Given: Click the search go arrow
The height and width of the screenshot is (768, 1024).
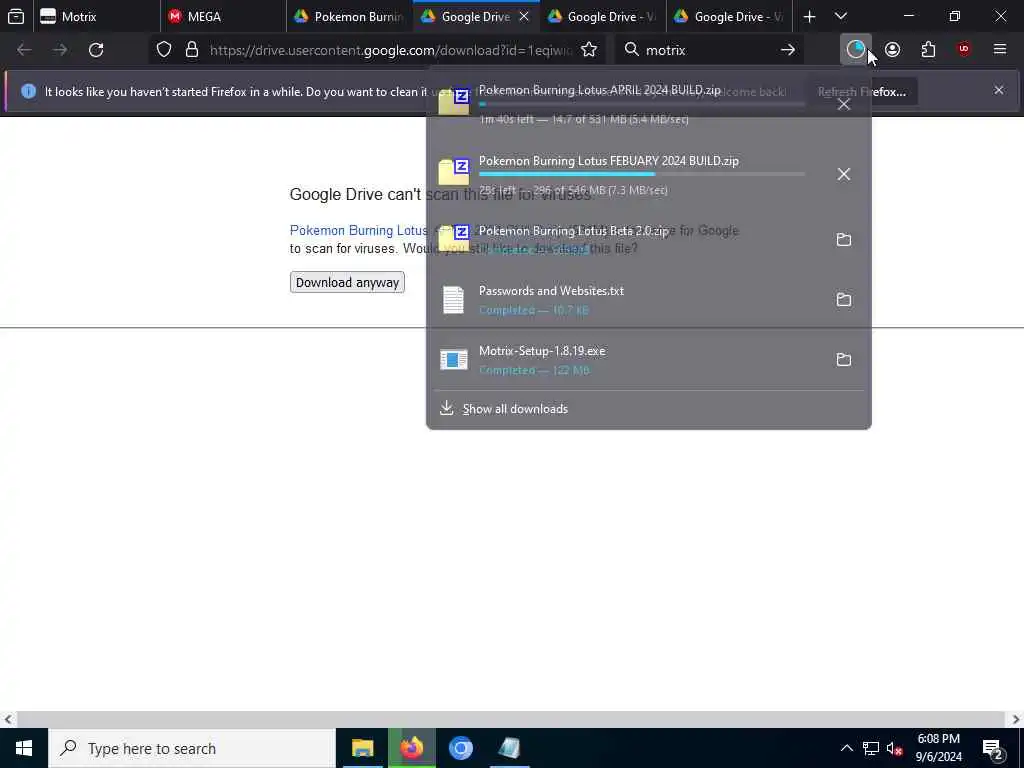Looking at the screenshot, I should tap(788, 50).
